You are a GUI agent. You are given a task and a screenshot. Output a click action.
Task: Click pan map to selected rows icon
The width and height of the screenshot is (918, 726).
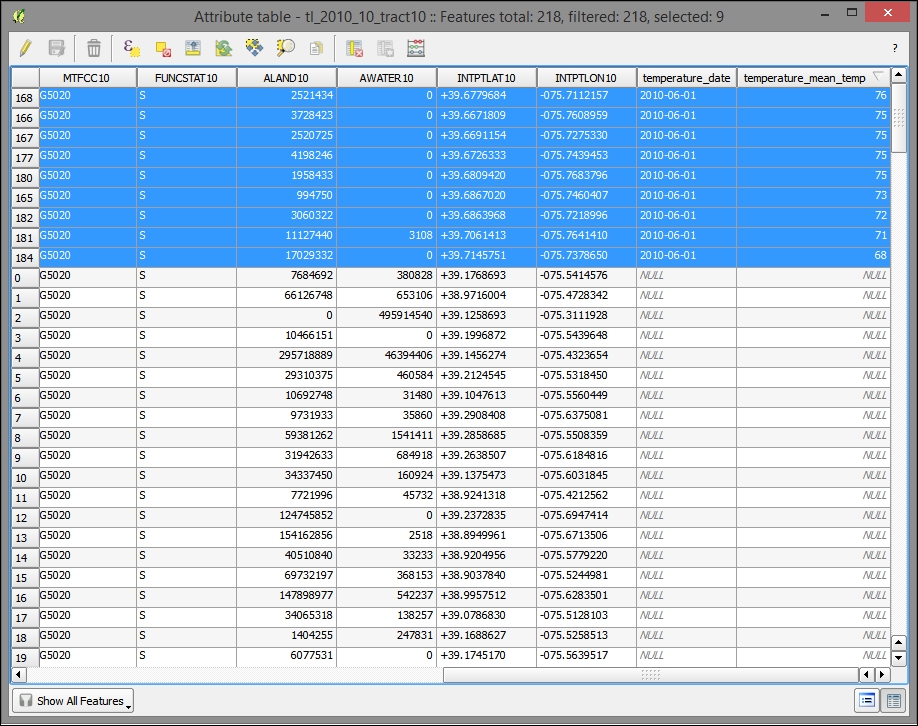pos(255,47)
